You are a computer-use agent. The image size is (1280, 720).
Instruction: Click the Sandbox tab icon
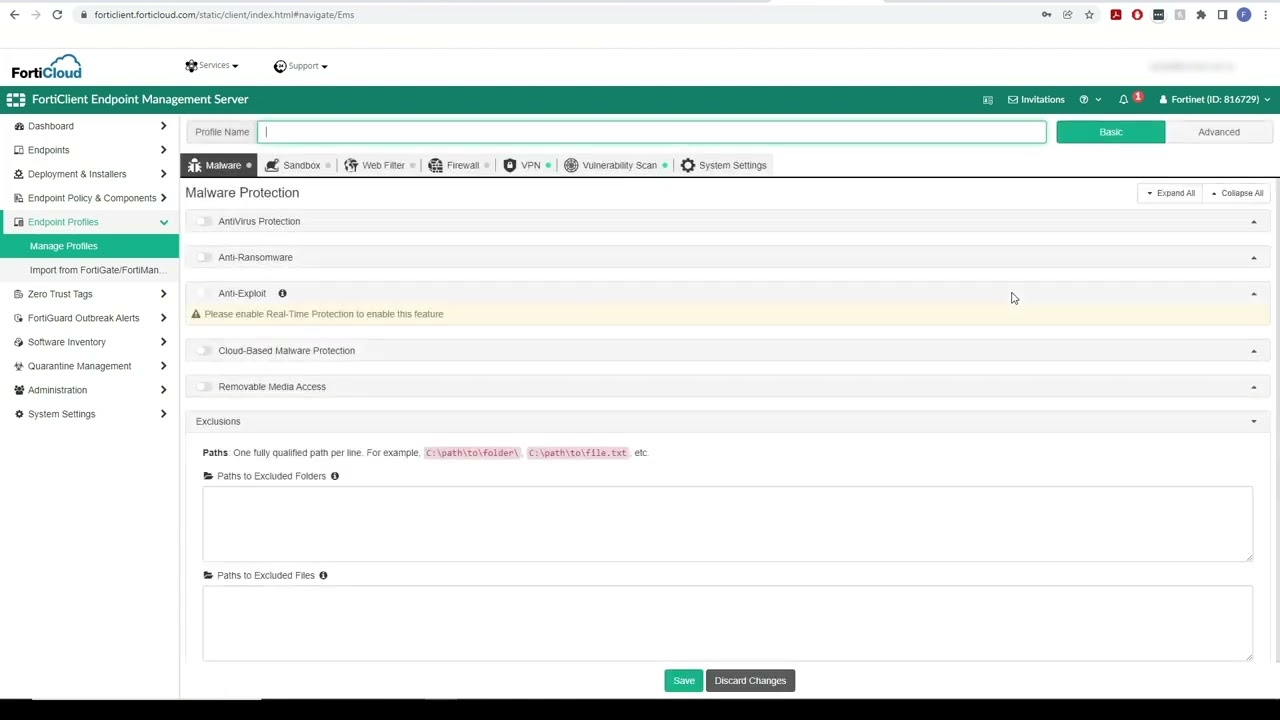coord(272,165)
